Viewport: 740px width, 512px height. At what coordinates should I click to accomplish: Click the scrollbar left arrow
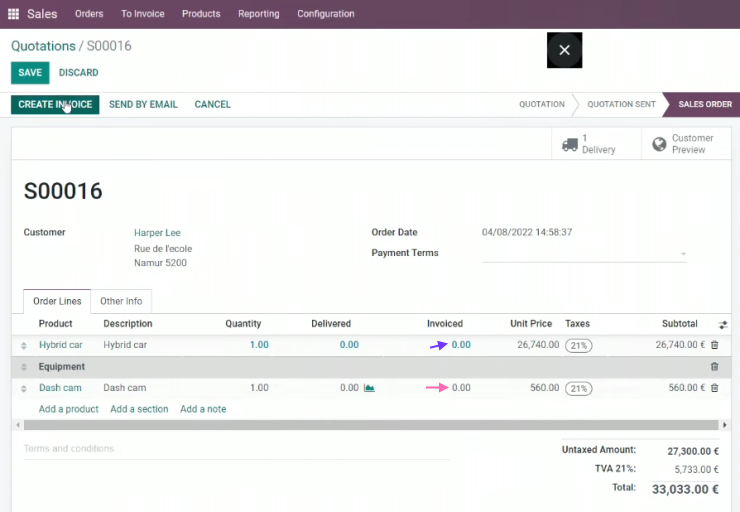point(18,425)
